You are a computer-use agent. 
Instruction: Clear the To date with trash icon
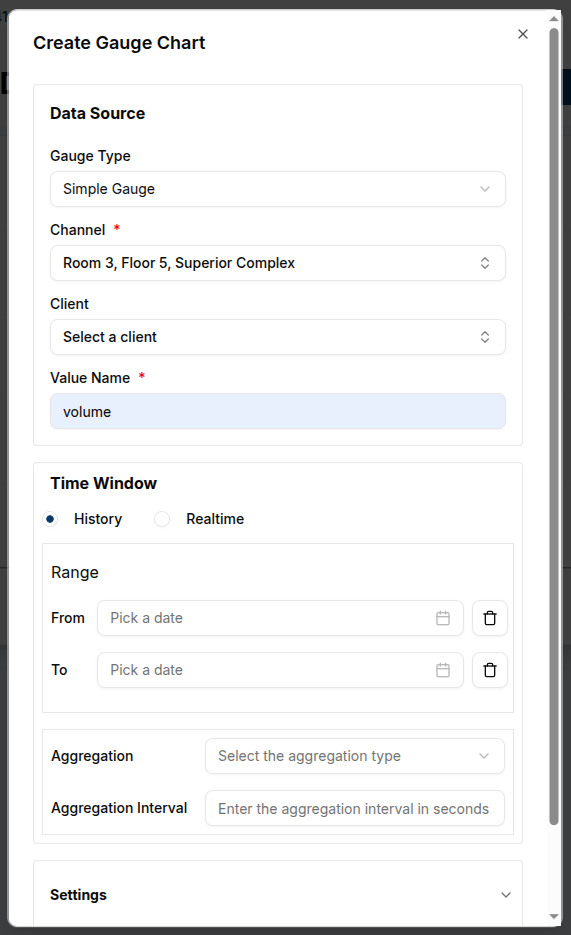tap(490, 670)
